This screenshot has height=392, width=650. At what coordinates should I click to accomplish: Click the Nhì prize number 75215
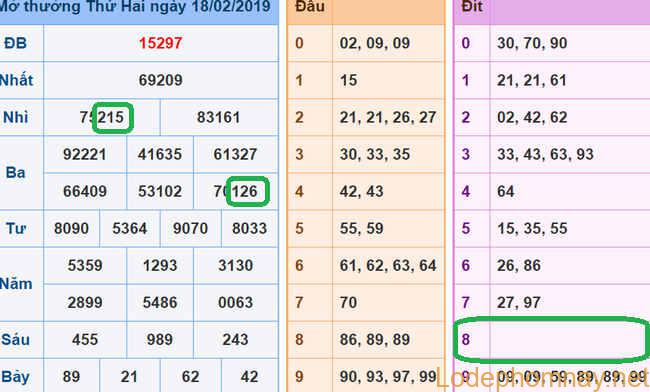[102, 117]
